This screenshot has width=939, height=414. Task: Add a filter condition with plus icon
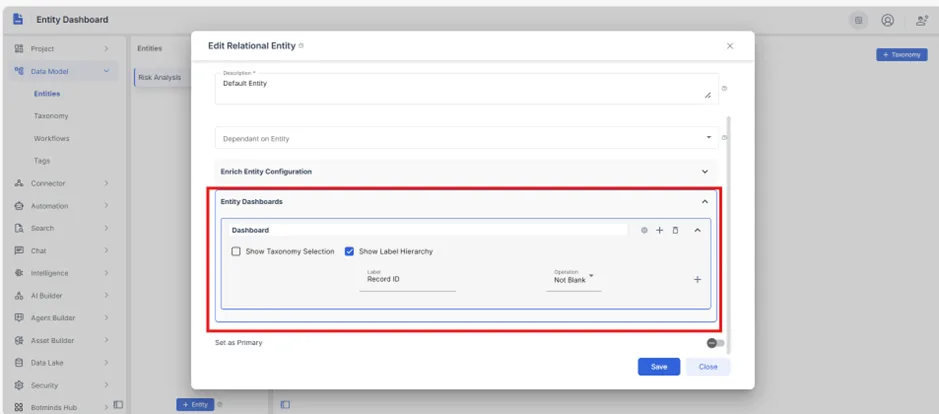697,280
